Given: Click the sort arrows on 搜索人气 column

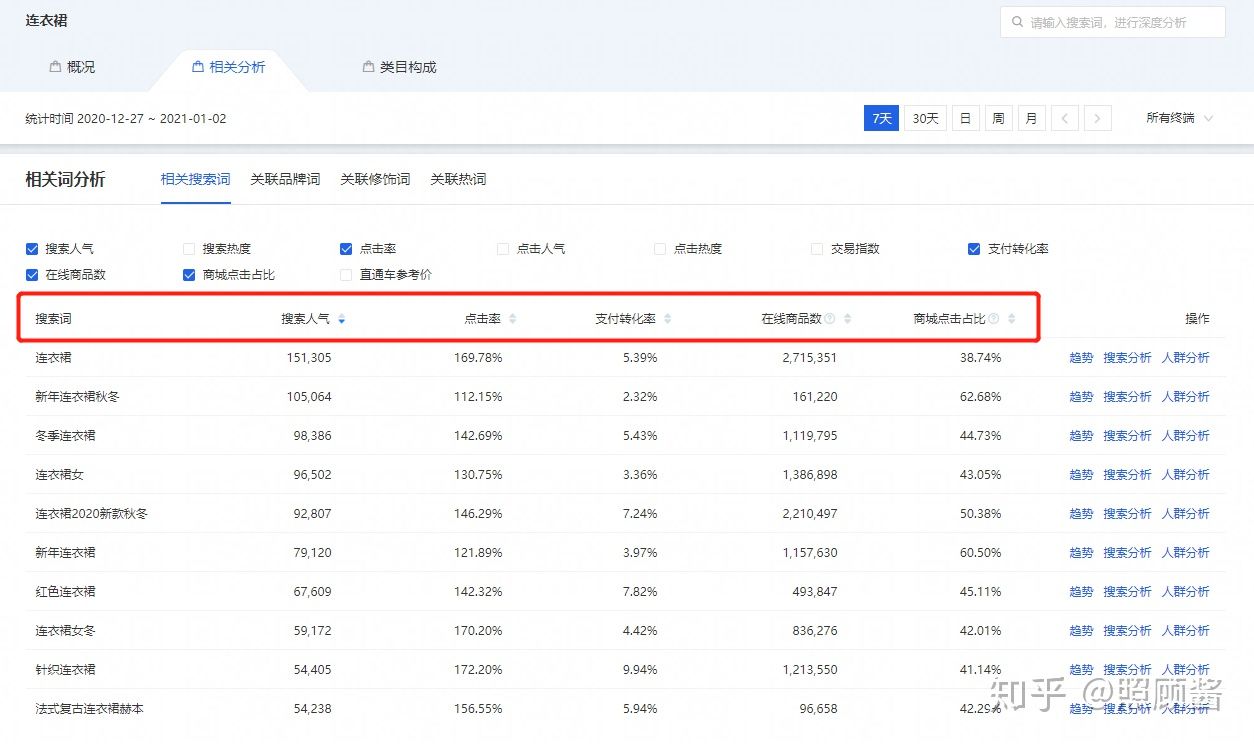Looking at the screenshot, I should [x=340, y=318].
